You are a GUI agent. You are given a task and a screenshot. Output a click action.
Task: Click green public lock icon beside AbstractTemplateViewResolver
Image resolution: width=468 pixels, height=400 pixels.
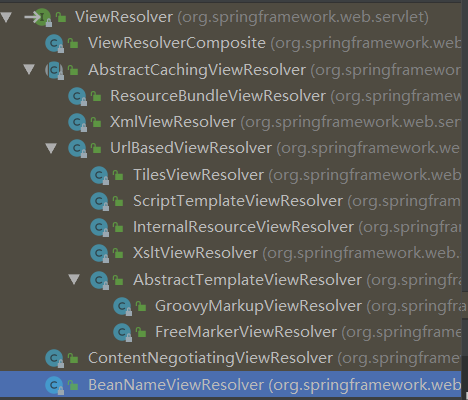pyautogui.click(x=118, y=280)
